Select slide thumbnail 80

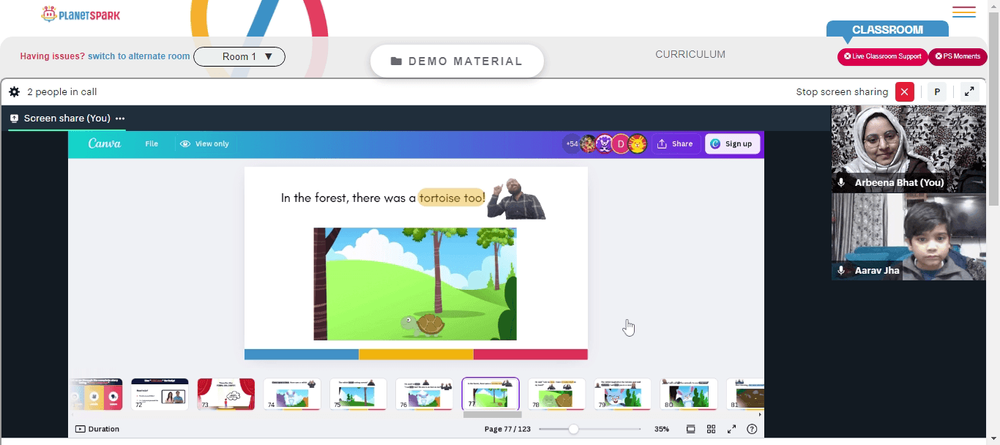tap(689, 394)
